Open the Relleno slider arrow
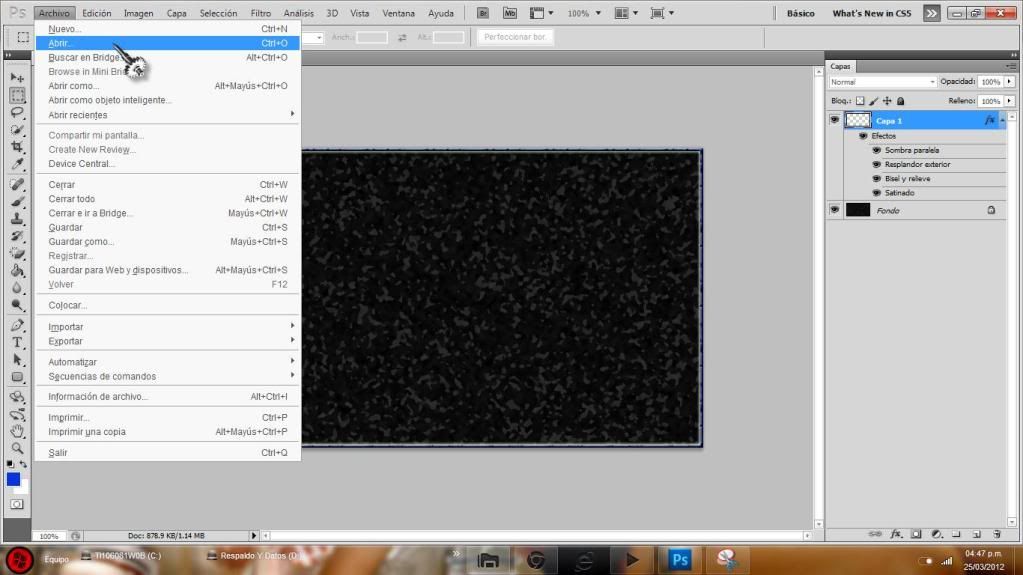The image size is (1023, 575). (1009, 101)
